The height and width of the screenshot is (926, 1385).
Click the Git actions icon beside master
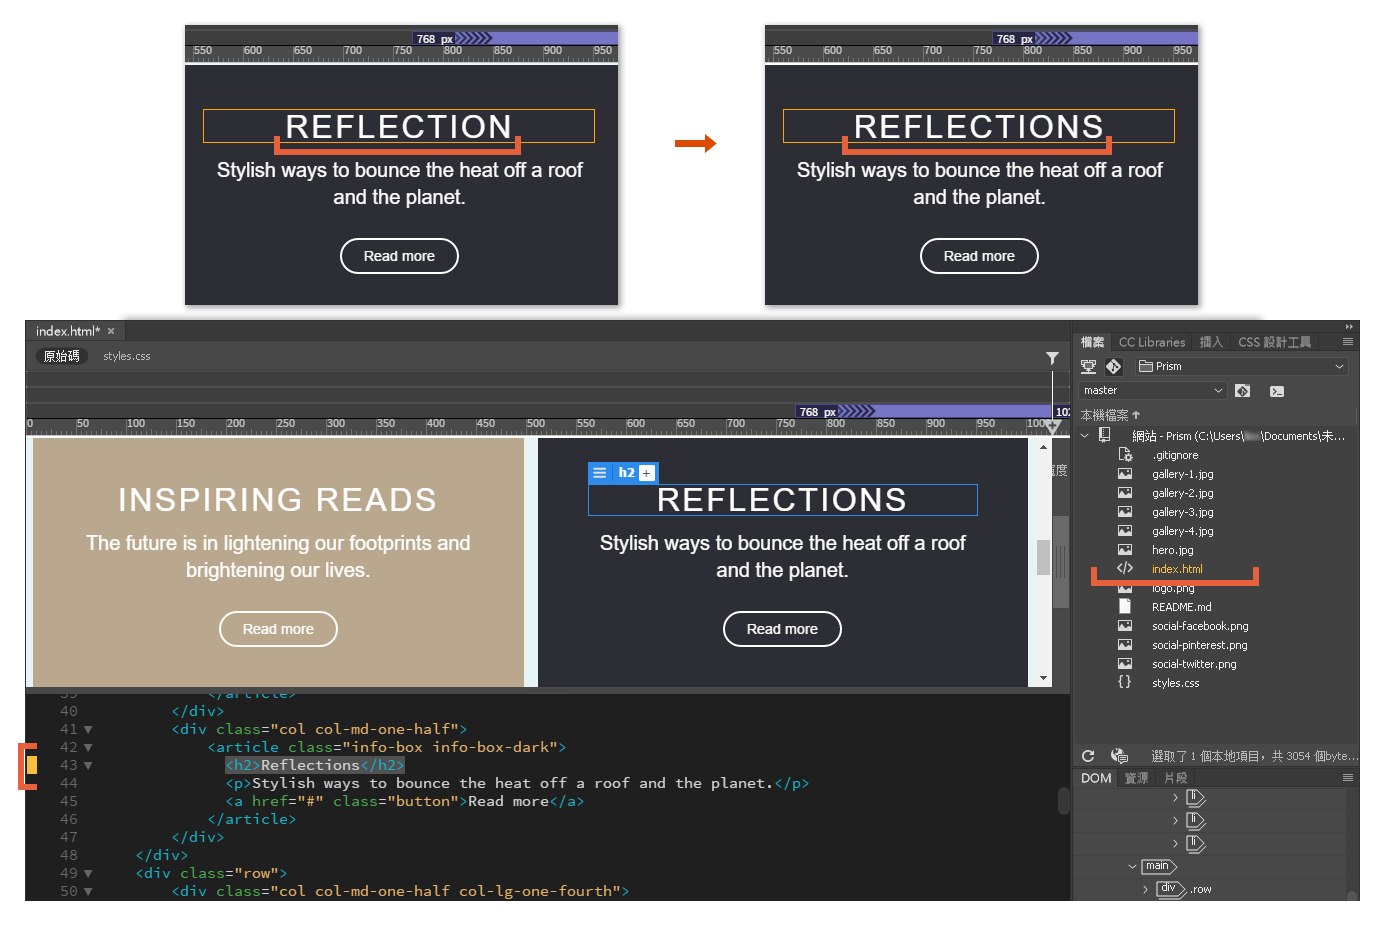1243,391
